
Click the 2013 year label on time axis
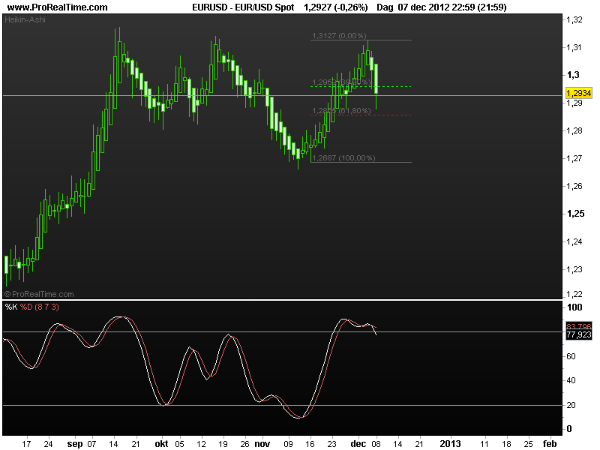[450, 444]
